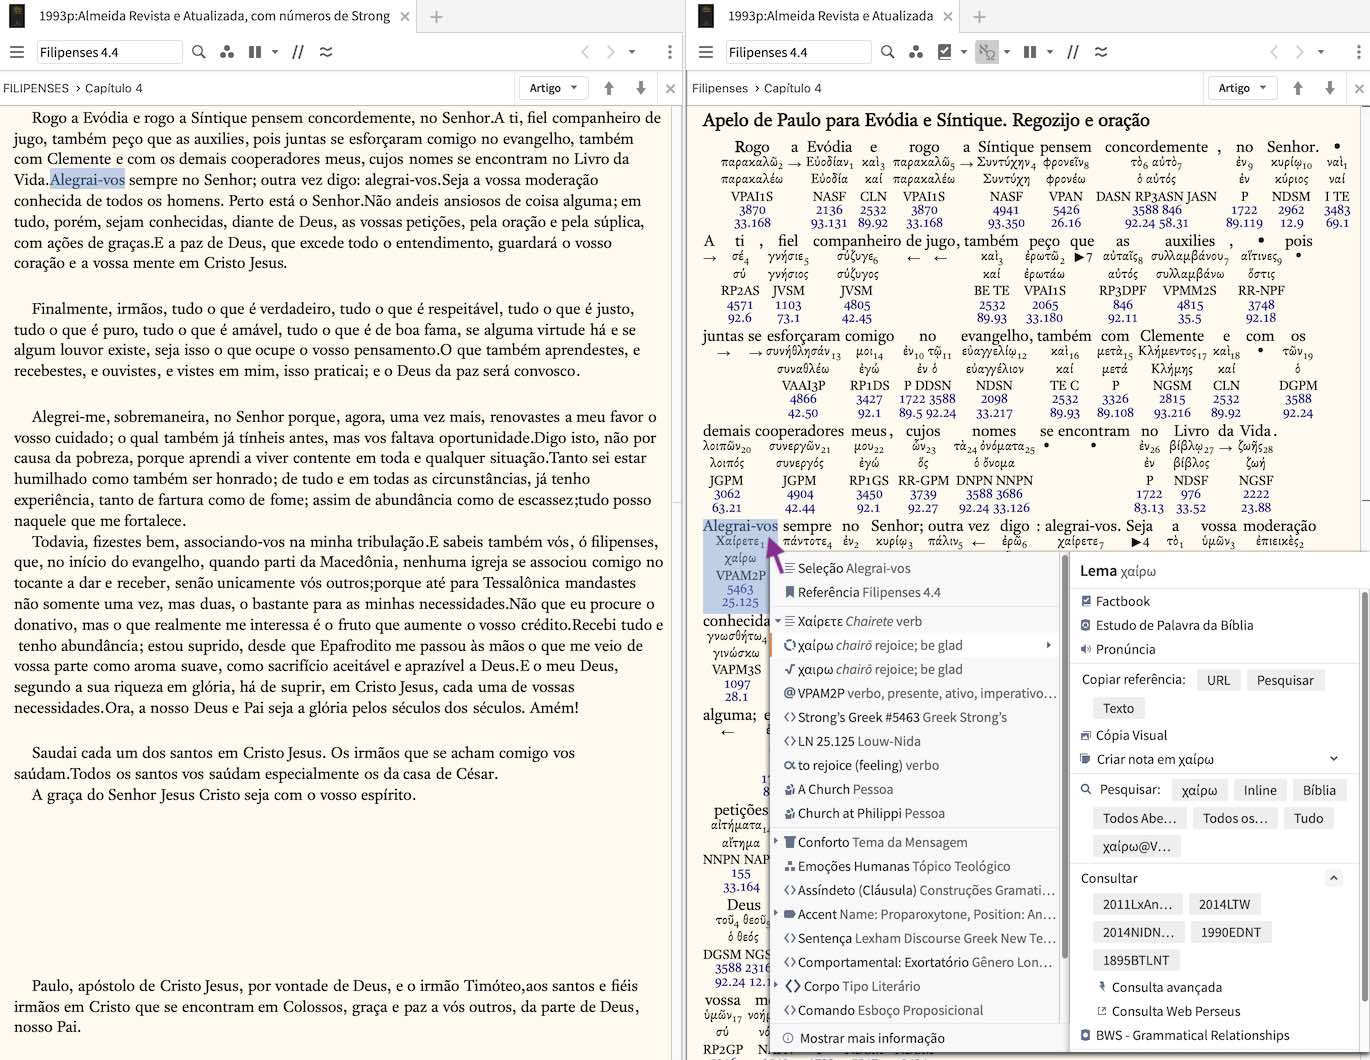
Task: Go back in left pane history
Action: [585, 52]
